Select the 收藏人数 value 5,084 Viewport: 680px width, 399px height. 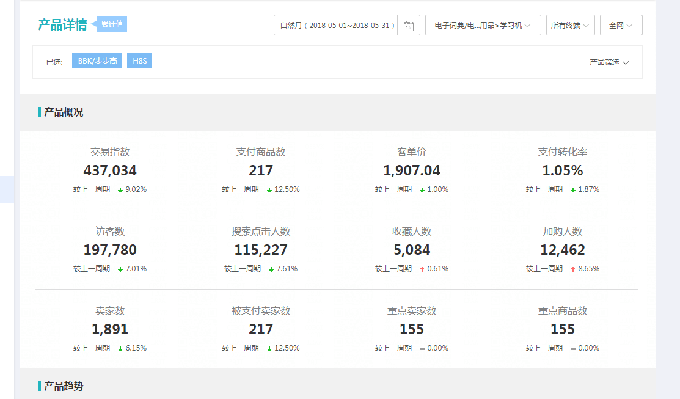pyautogui.click(x=412, y=250)
